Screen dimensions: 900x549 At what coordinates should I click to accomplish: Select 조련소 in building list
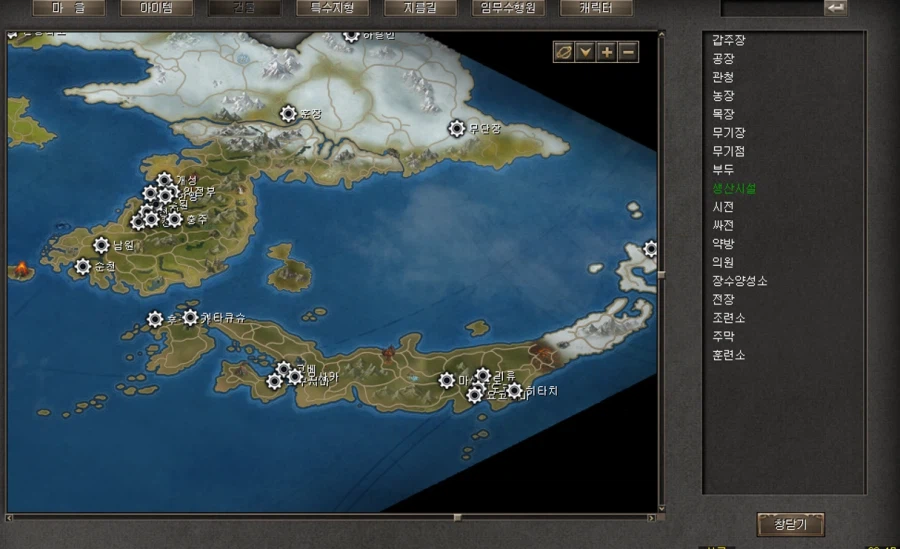point(729,318)
